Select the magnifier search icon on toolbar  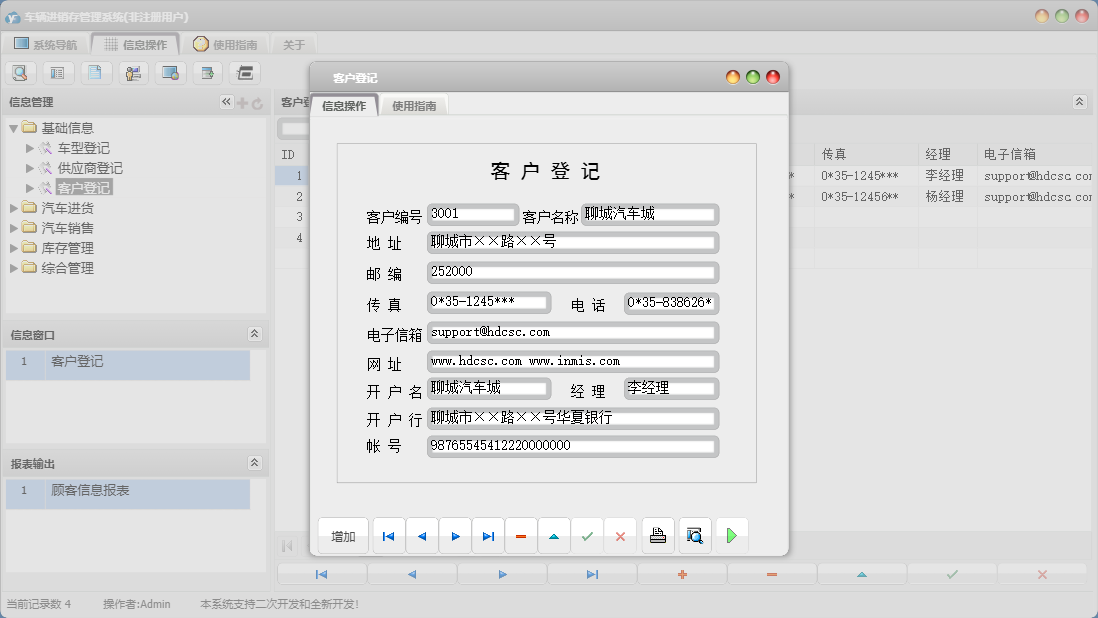click(x=21, y=72)
